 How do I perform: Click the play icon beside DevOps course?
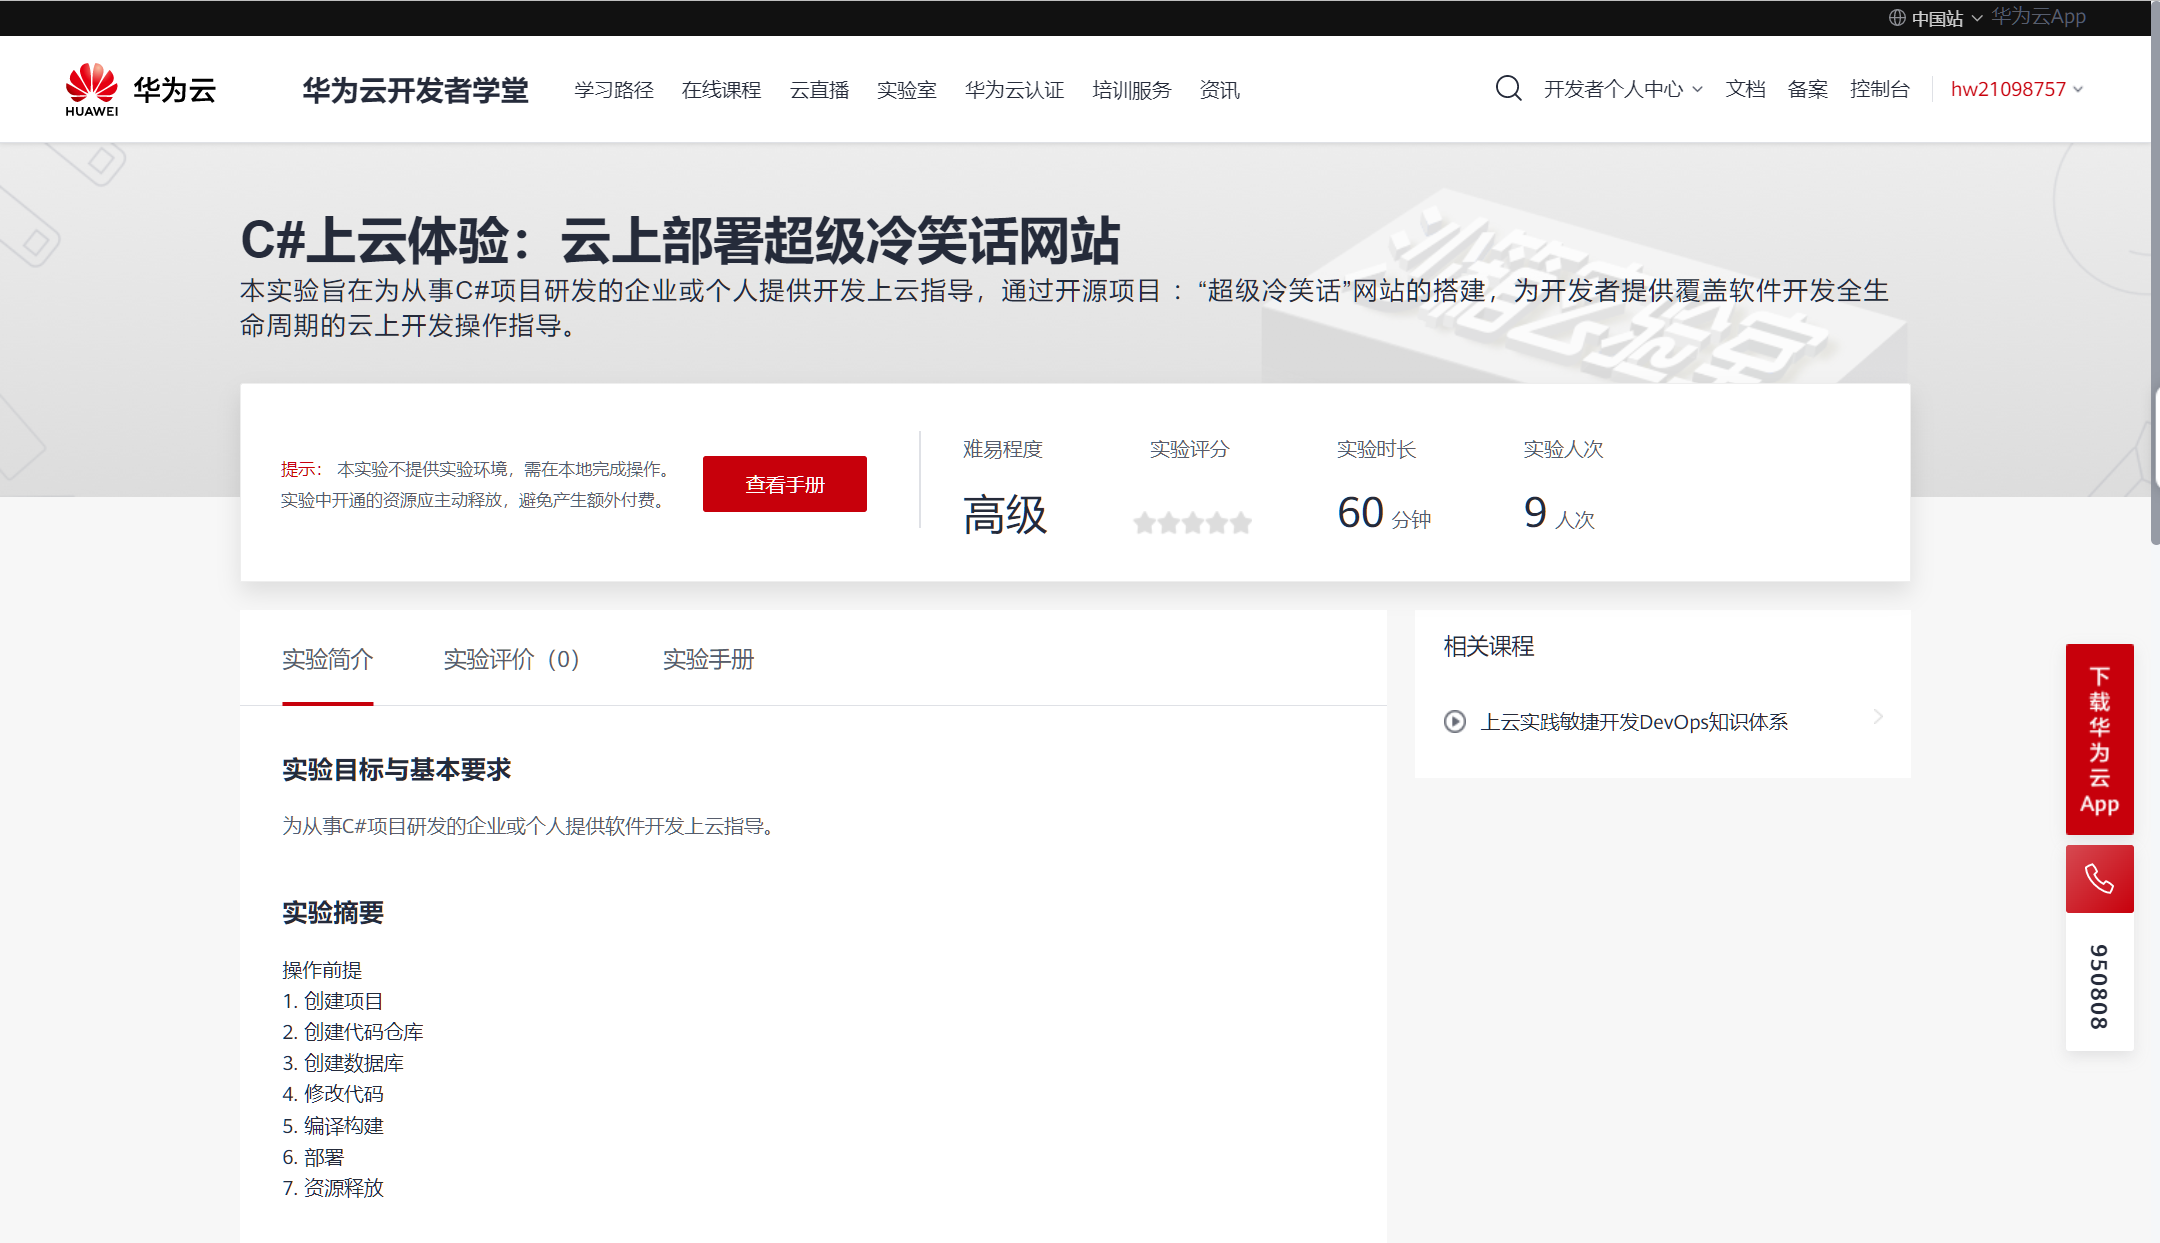coord(1455,721)
